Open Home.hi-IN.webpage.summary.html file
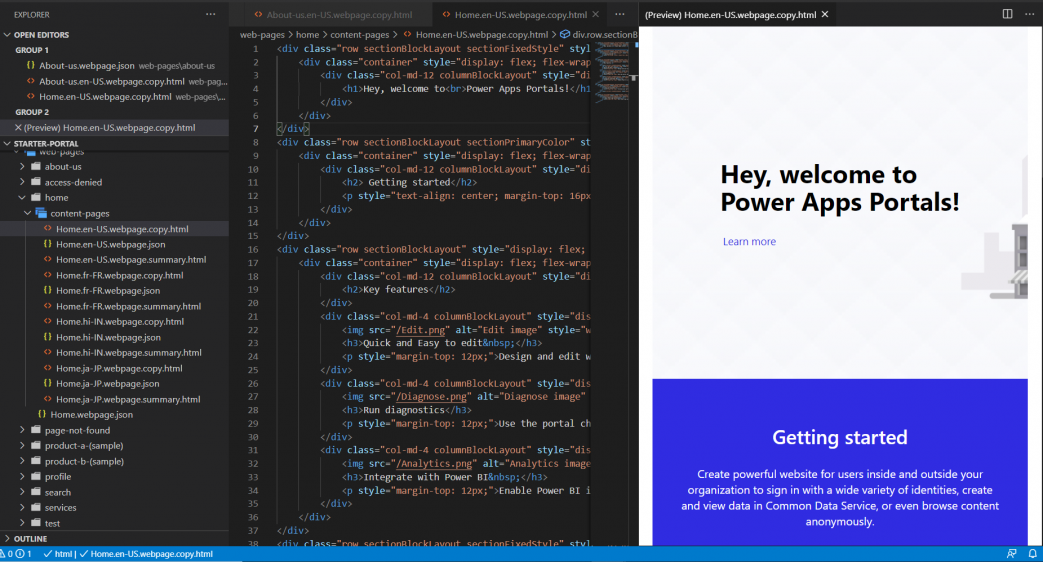 (x=128, y=352)
